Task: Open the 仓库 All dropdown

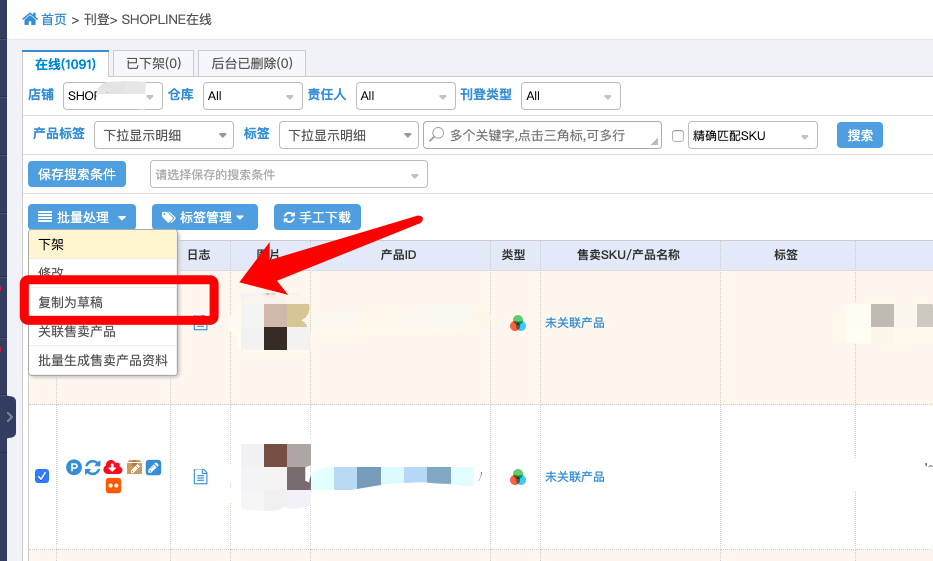Action: [x=253, y=96]
